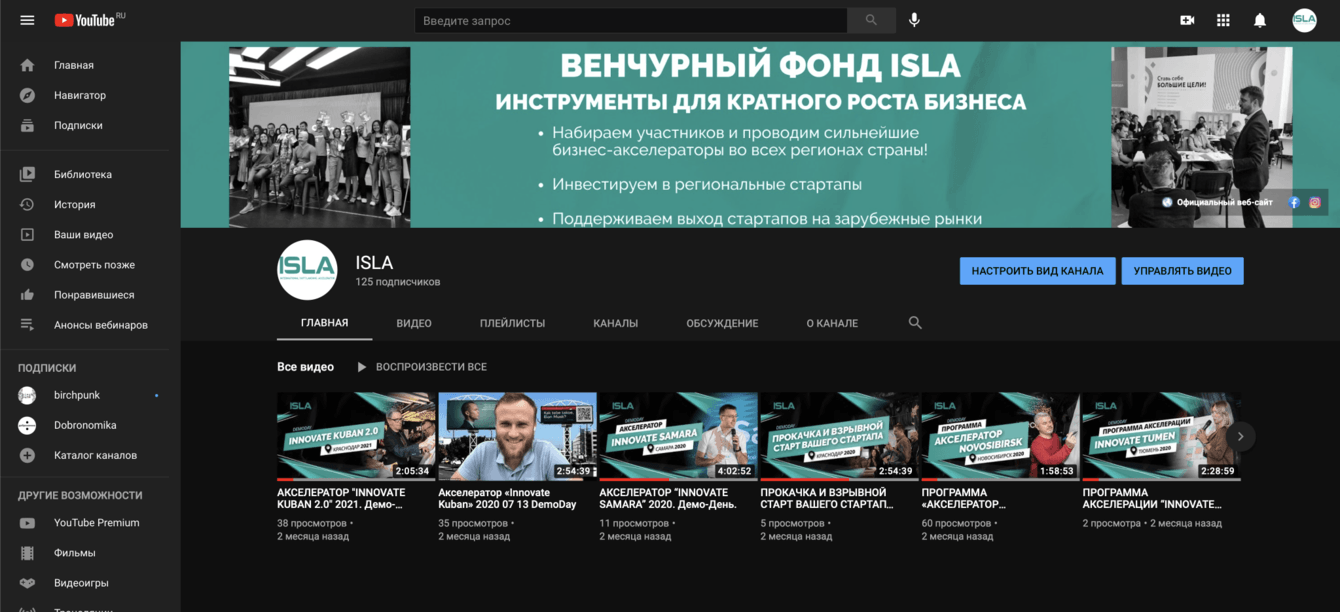Click the ISLA channel avatar
Image resolution: width=1340 pixels, height=612 pixels.
click(307, 270)
